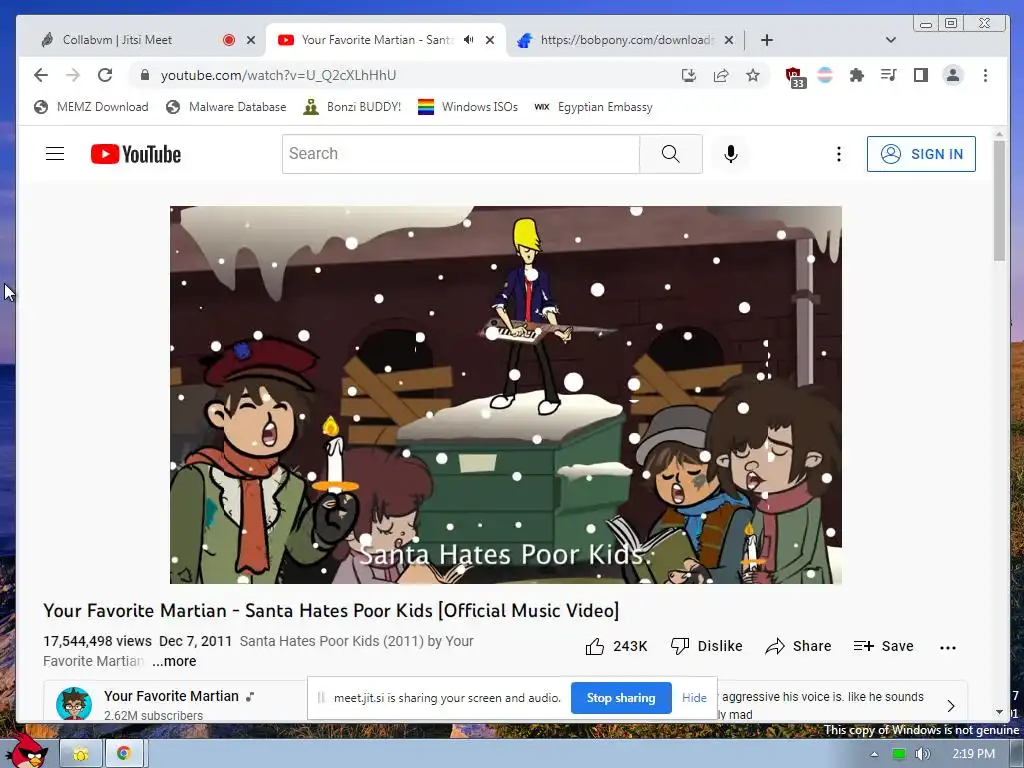Screen dimensions: 1024x768
Task: Close the bobpony.com tab
Action: coord(729,40)
